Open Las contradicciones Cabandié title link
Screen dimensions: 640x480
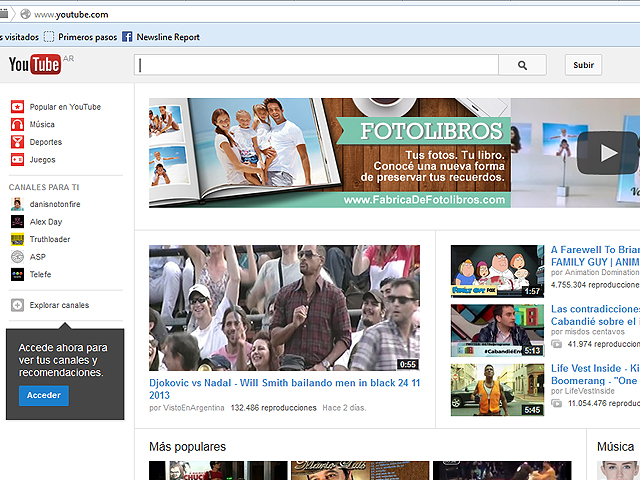[596, 315]
